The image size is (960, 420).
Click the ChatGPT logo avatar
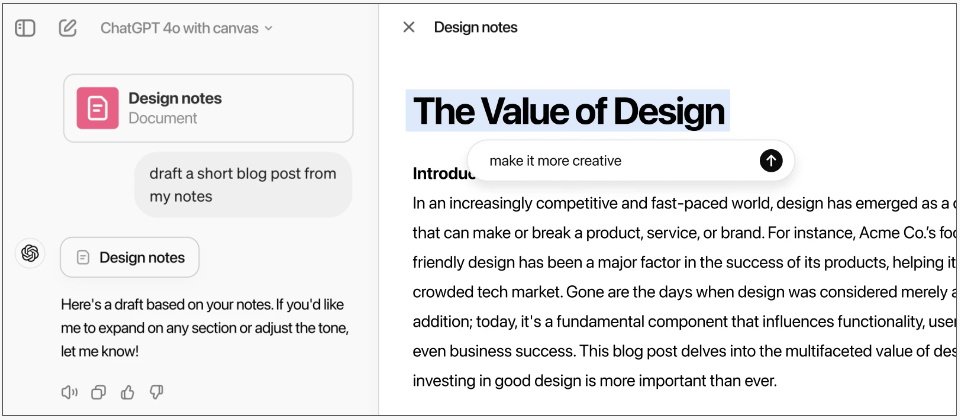coord(30,253)
